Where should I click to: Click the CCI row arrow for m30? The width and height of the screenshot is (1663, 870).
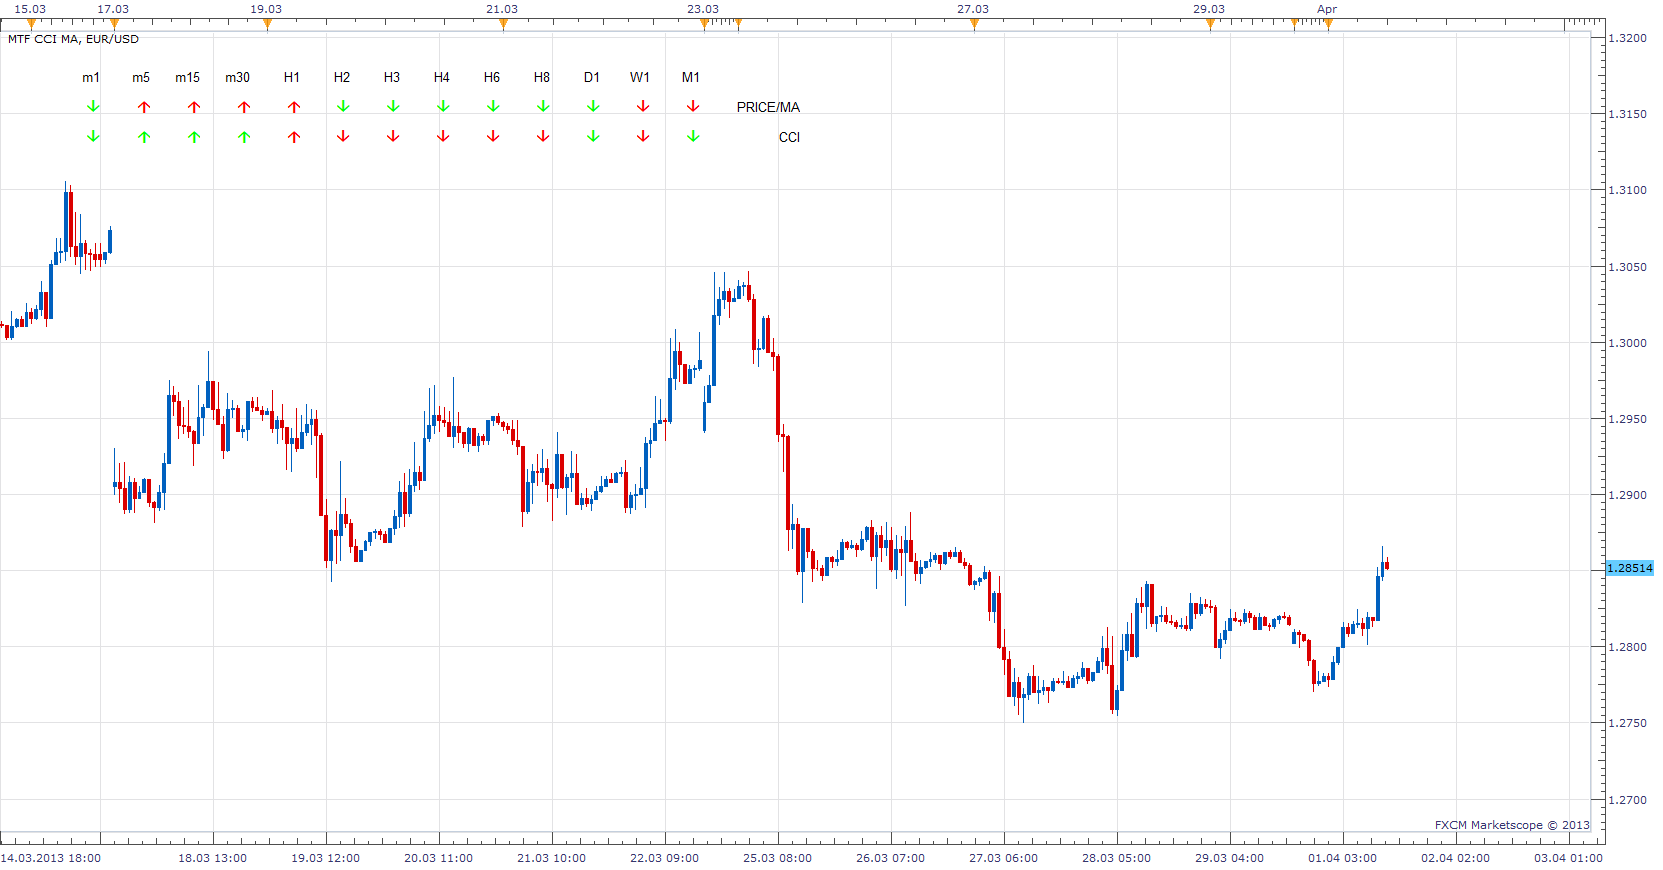244,137
